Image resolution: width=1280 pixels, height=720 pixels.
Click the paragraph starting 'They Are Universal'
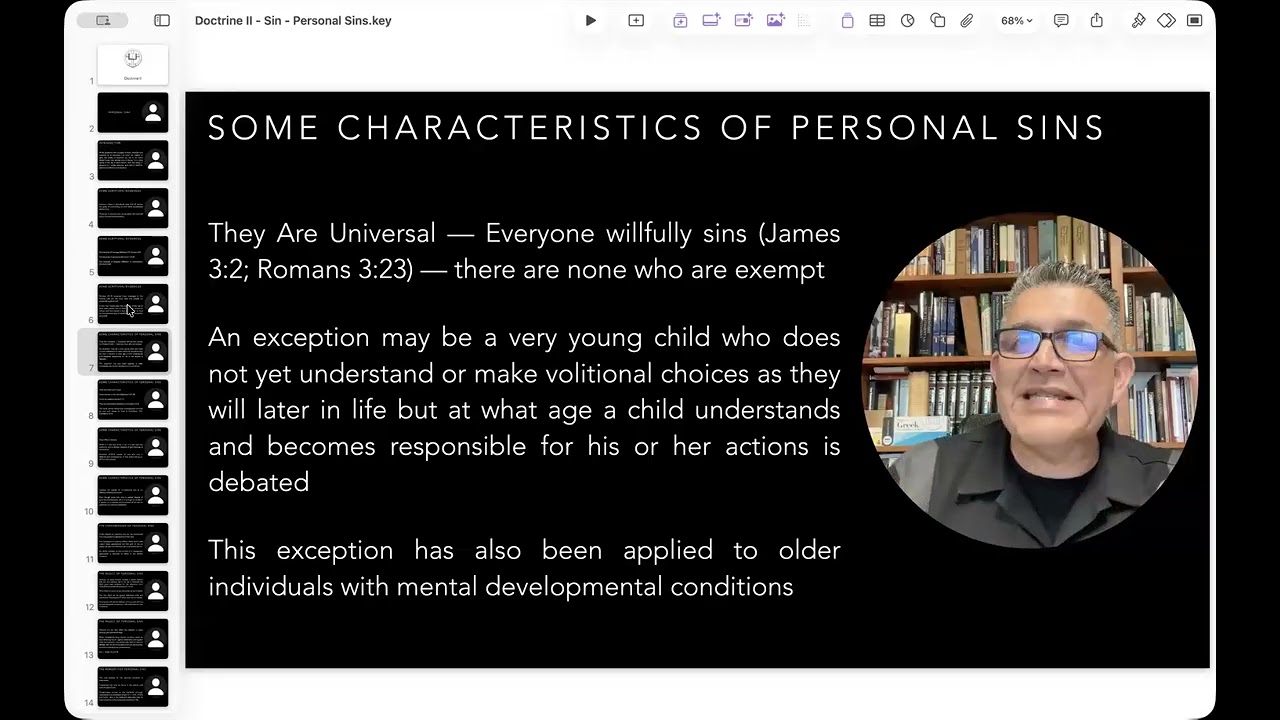pos(524,251)
